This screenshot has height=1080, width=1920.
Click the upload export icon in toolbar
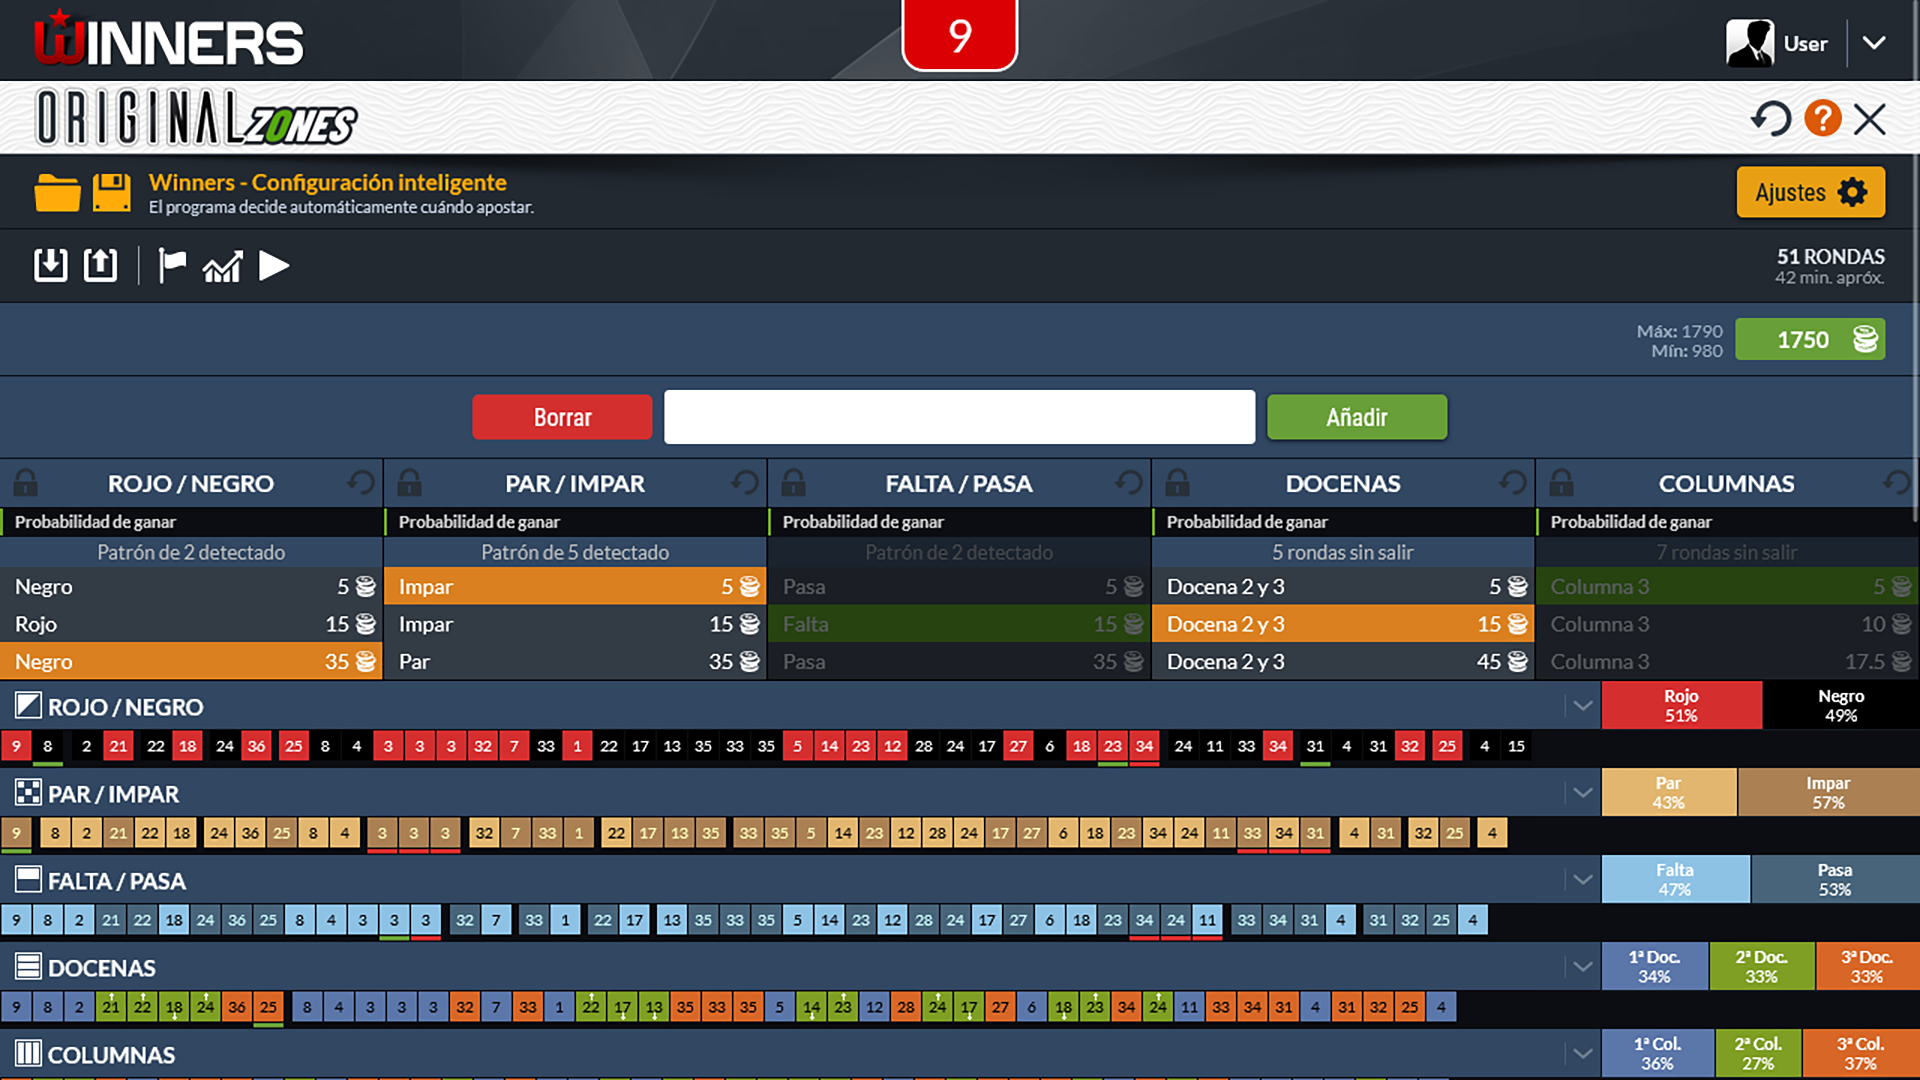coord(100,265)
